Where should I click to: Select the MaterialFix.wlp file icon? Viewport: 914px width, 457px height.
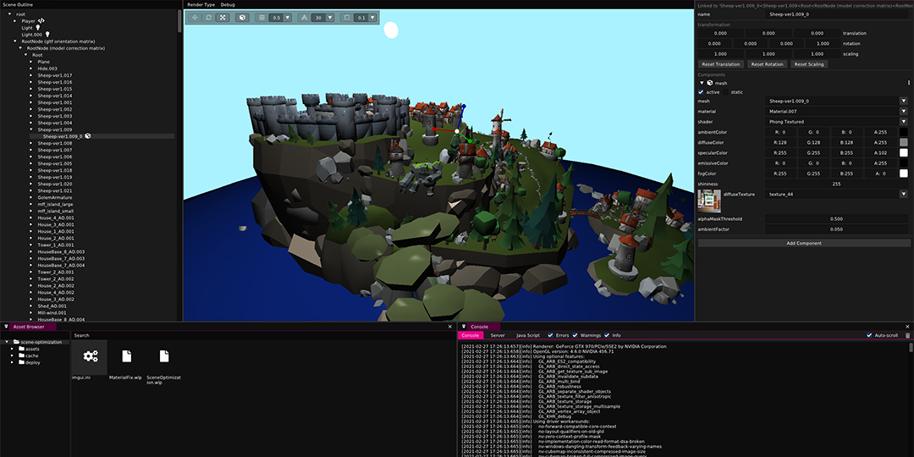[x=127, y=356]
